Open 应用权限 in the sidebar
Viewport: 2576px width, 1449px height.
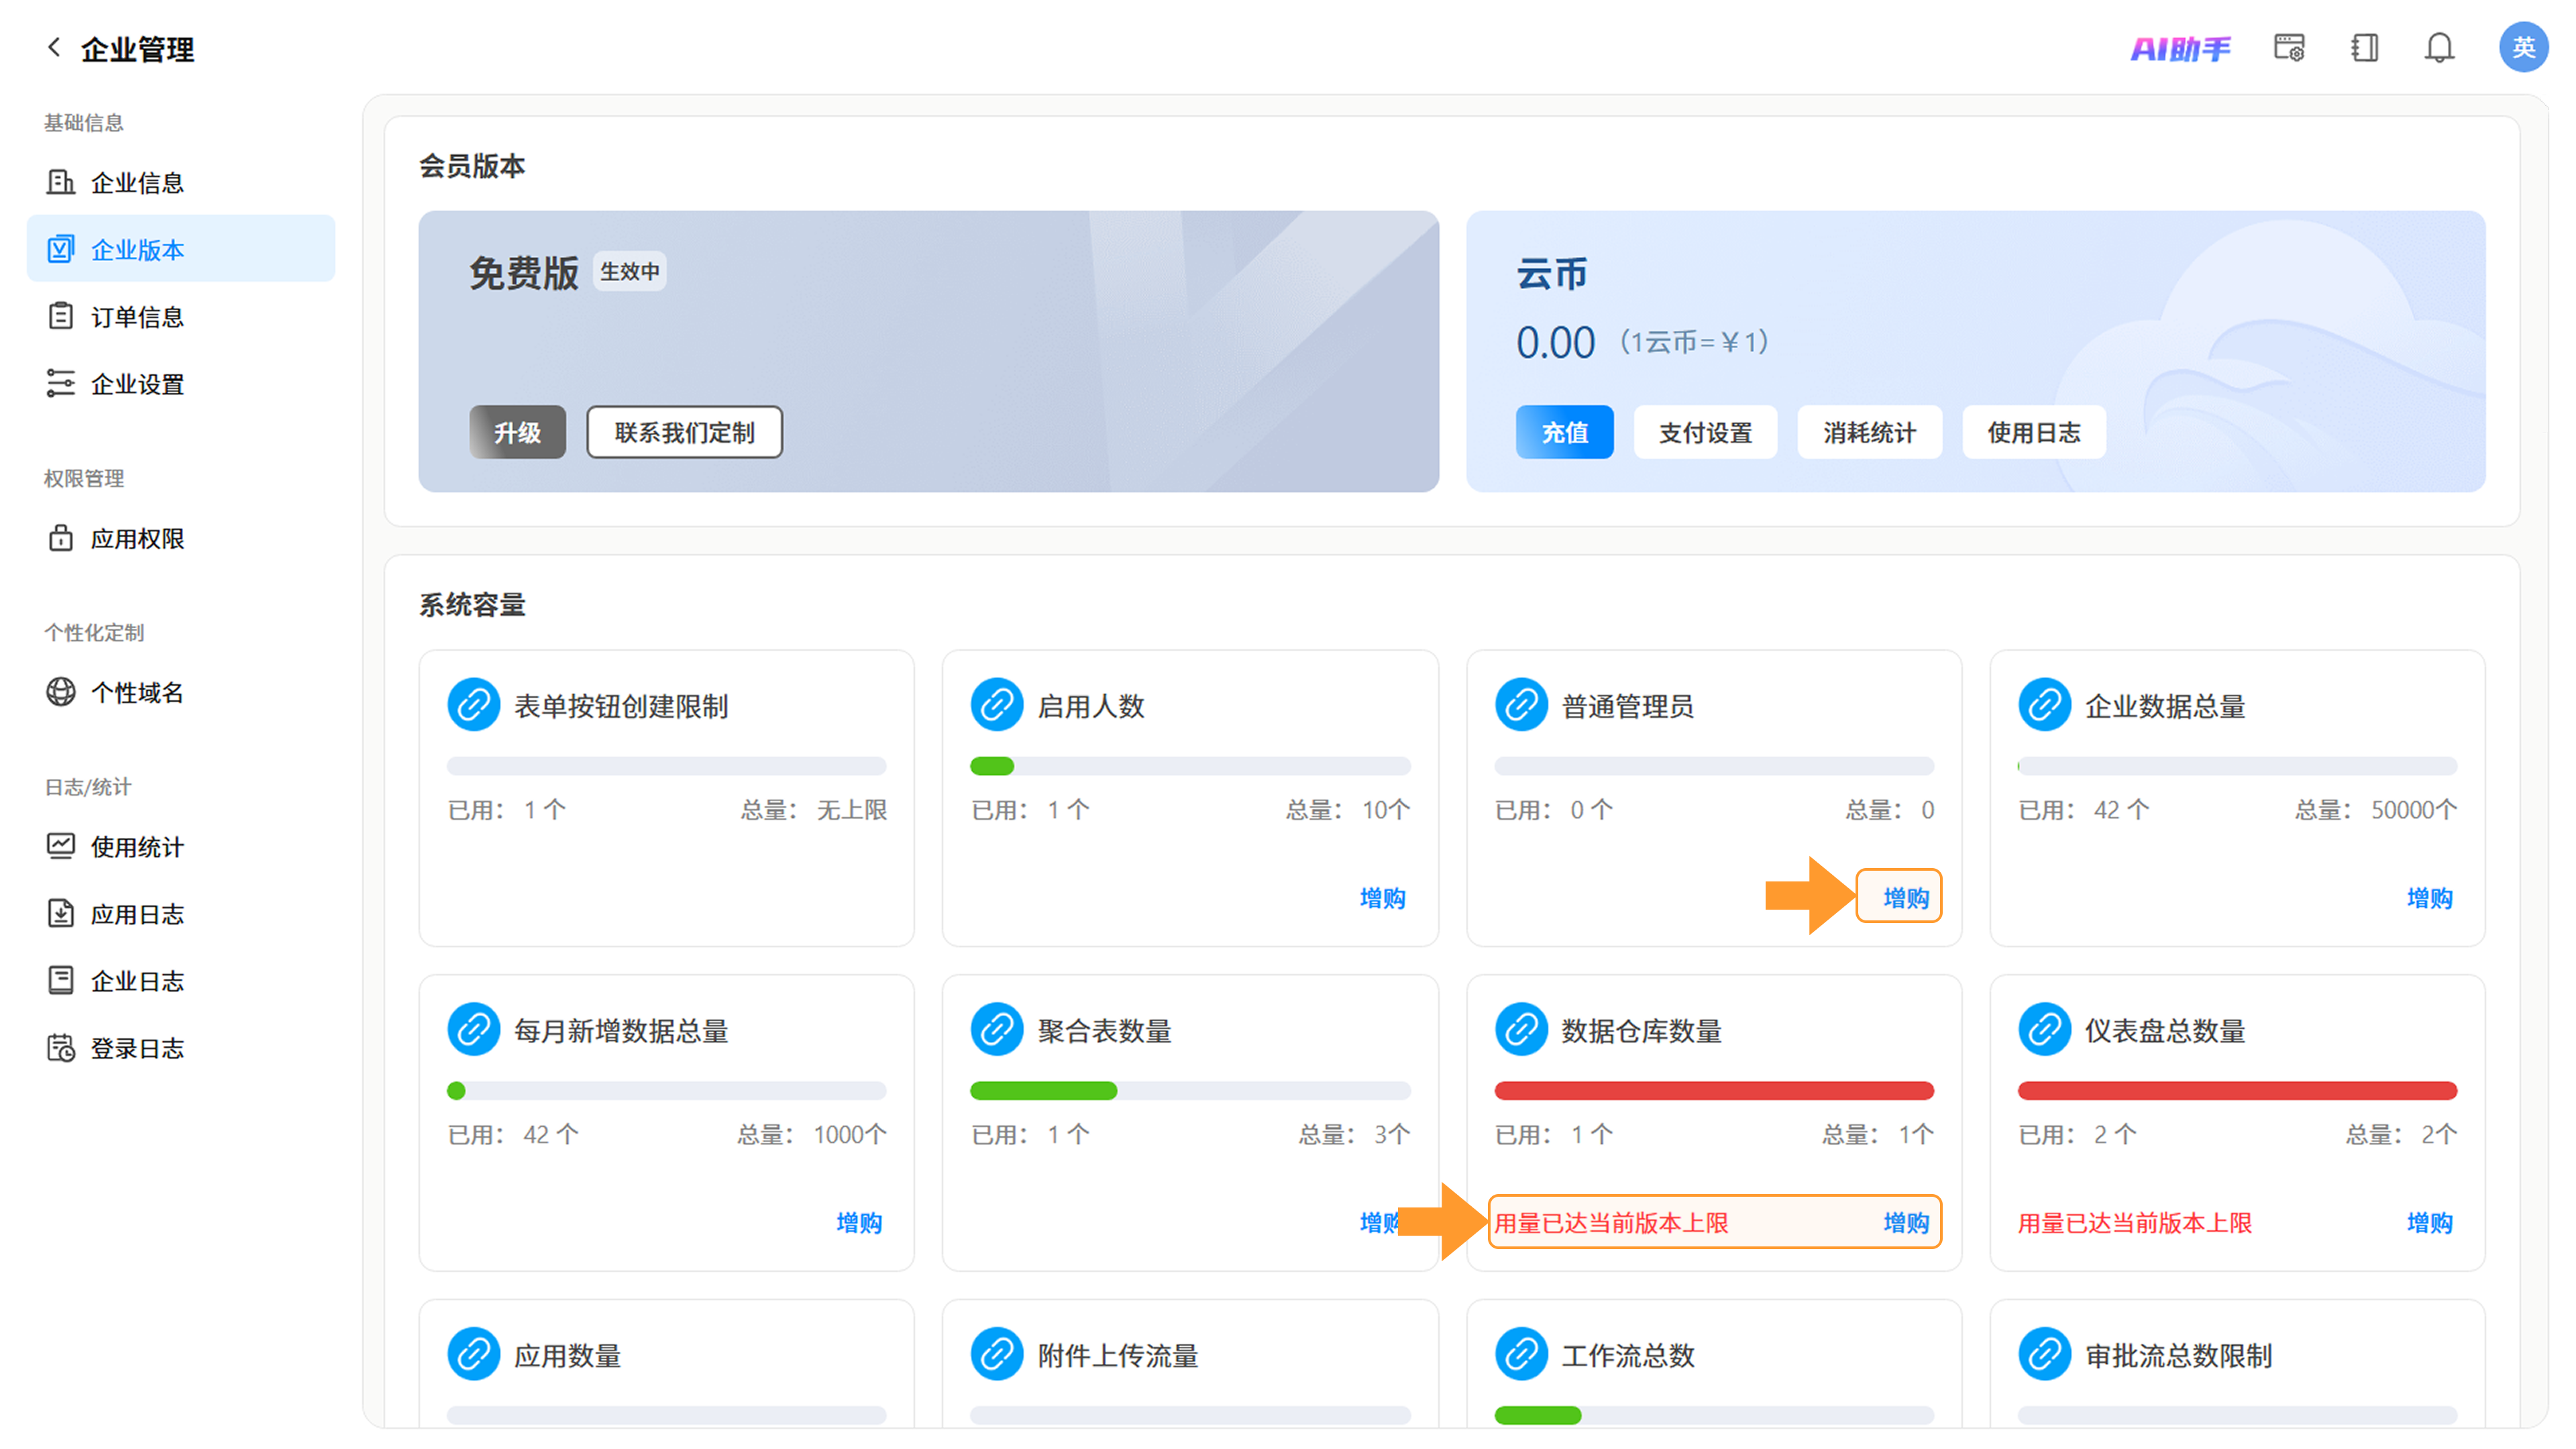181,538
